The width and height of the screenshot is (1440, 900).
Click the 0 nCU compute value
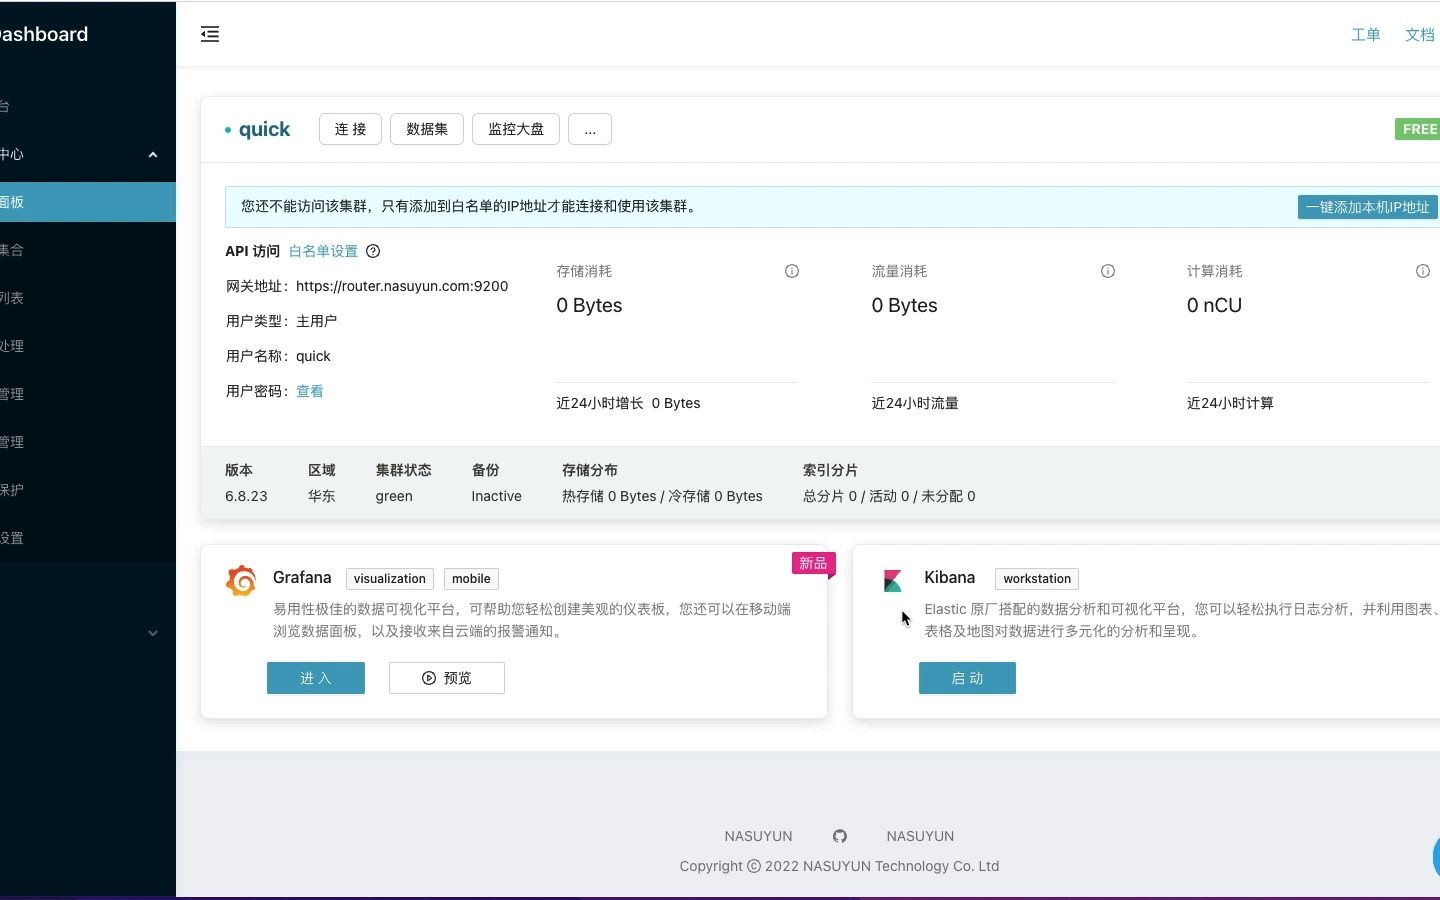pyautogui.click(x=1214, y=306)
